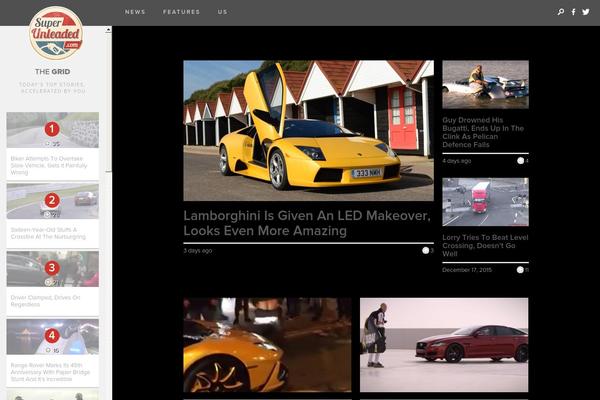Click sidebar scrollbar up arrow
Screen dimensions: 600x400
point(109,29)
